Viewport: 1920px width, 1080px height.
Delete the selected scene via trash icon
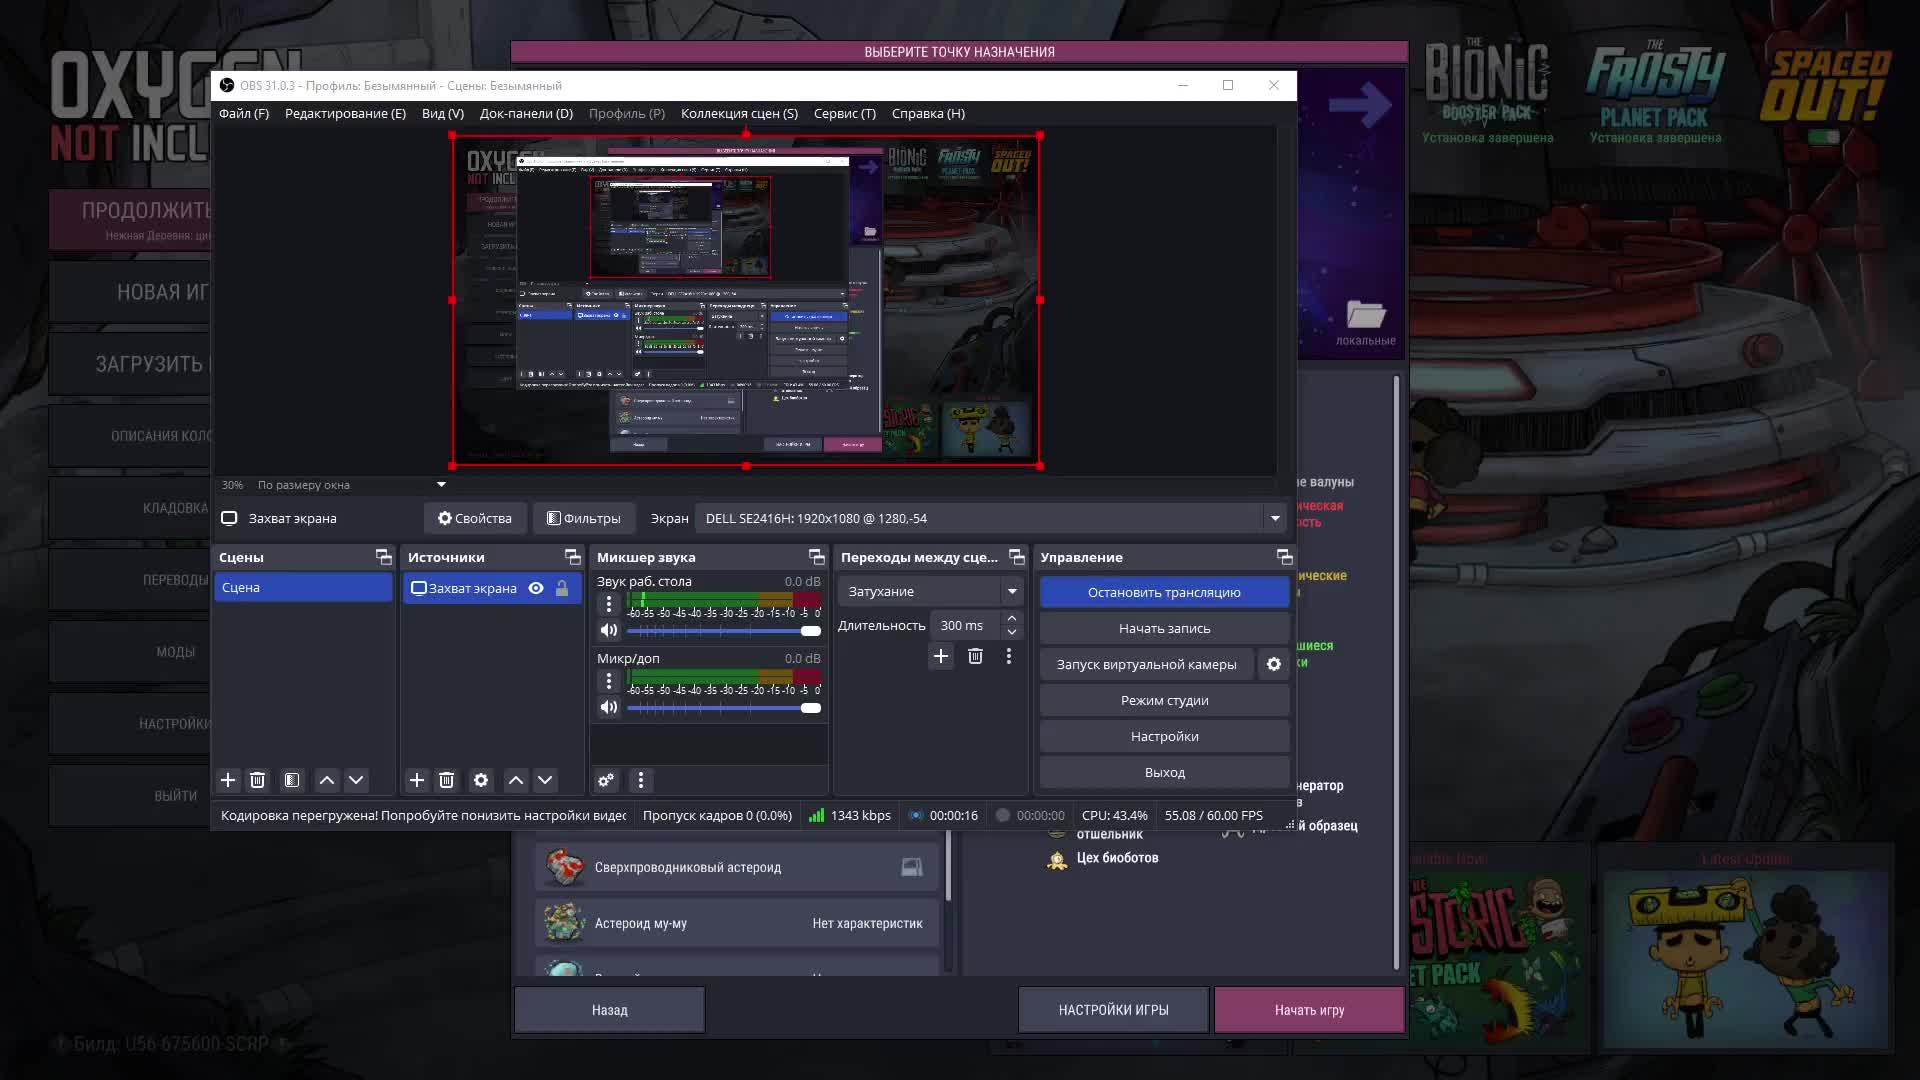click(257, 780)
